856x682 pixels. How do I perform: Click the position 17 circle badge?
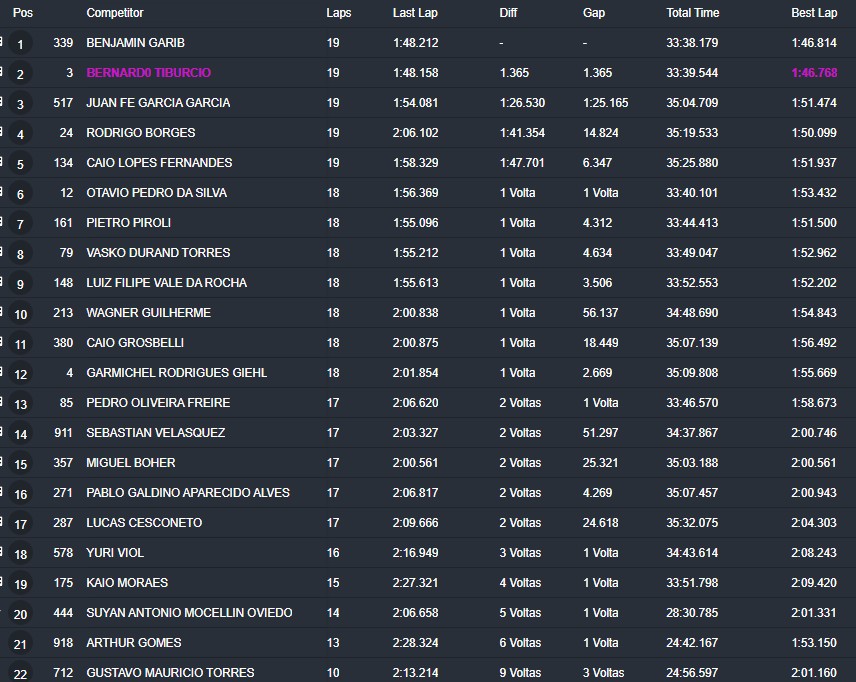tap(20, 524)
